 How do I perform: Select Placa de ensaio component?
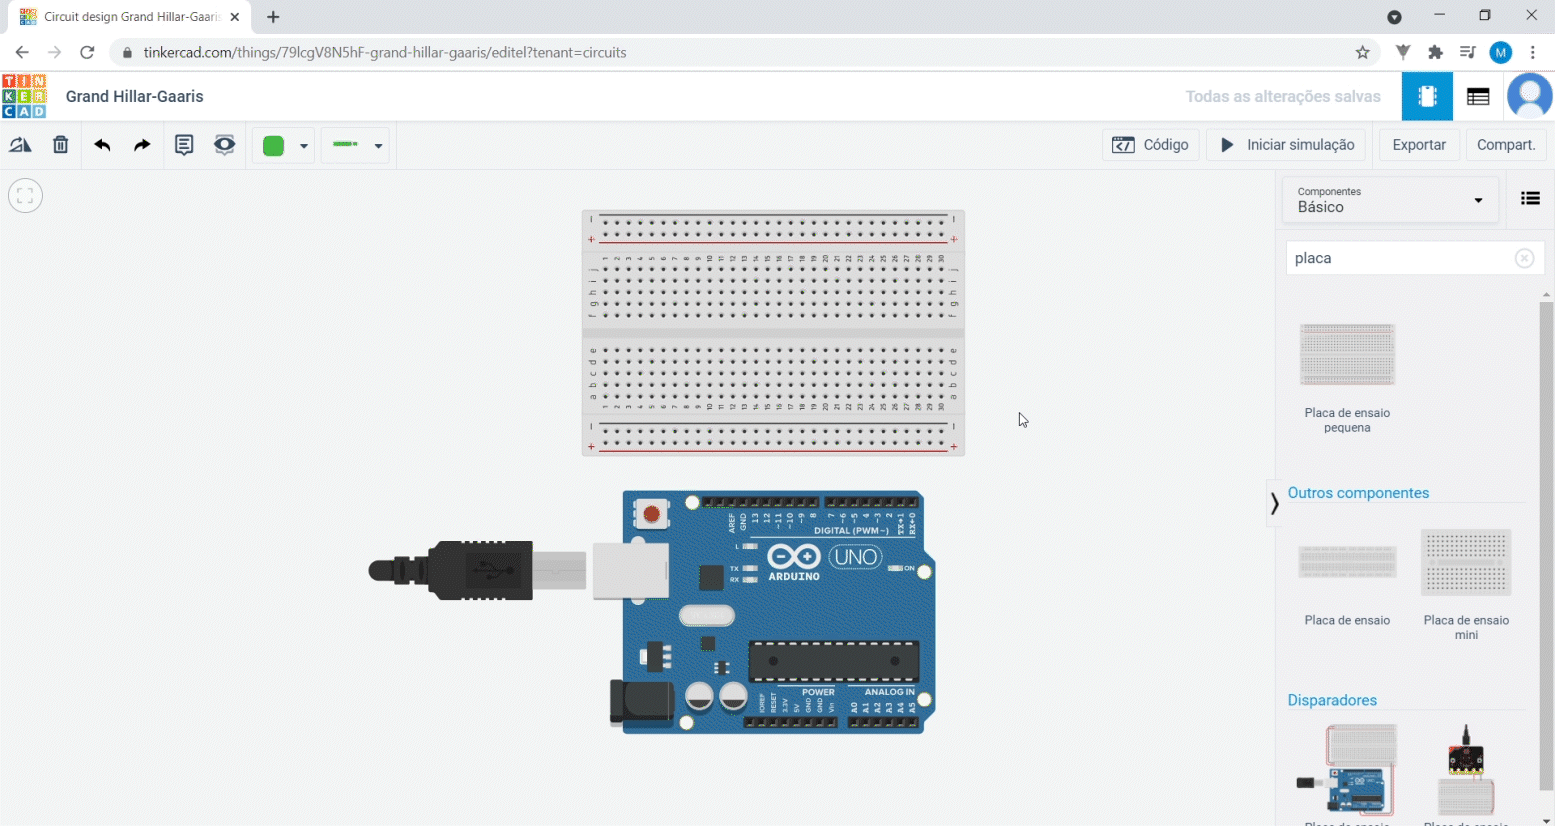(1347, 584)
